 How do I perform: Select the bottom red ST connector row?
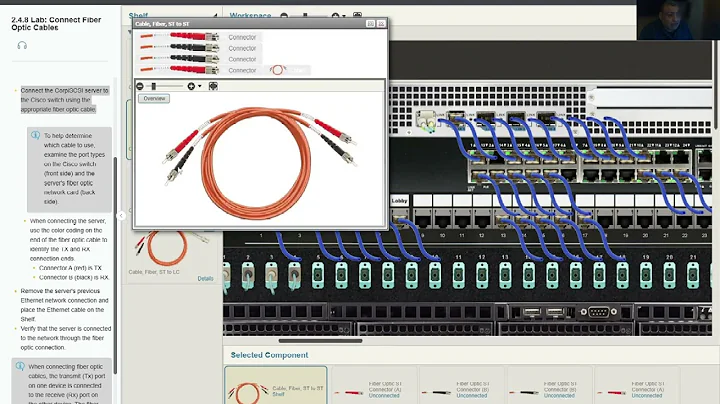[x=200, y=70]
